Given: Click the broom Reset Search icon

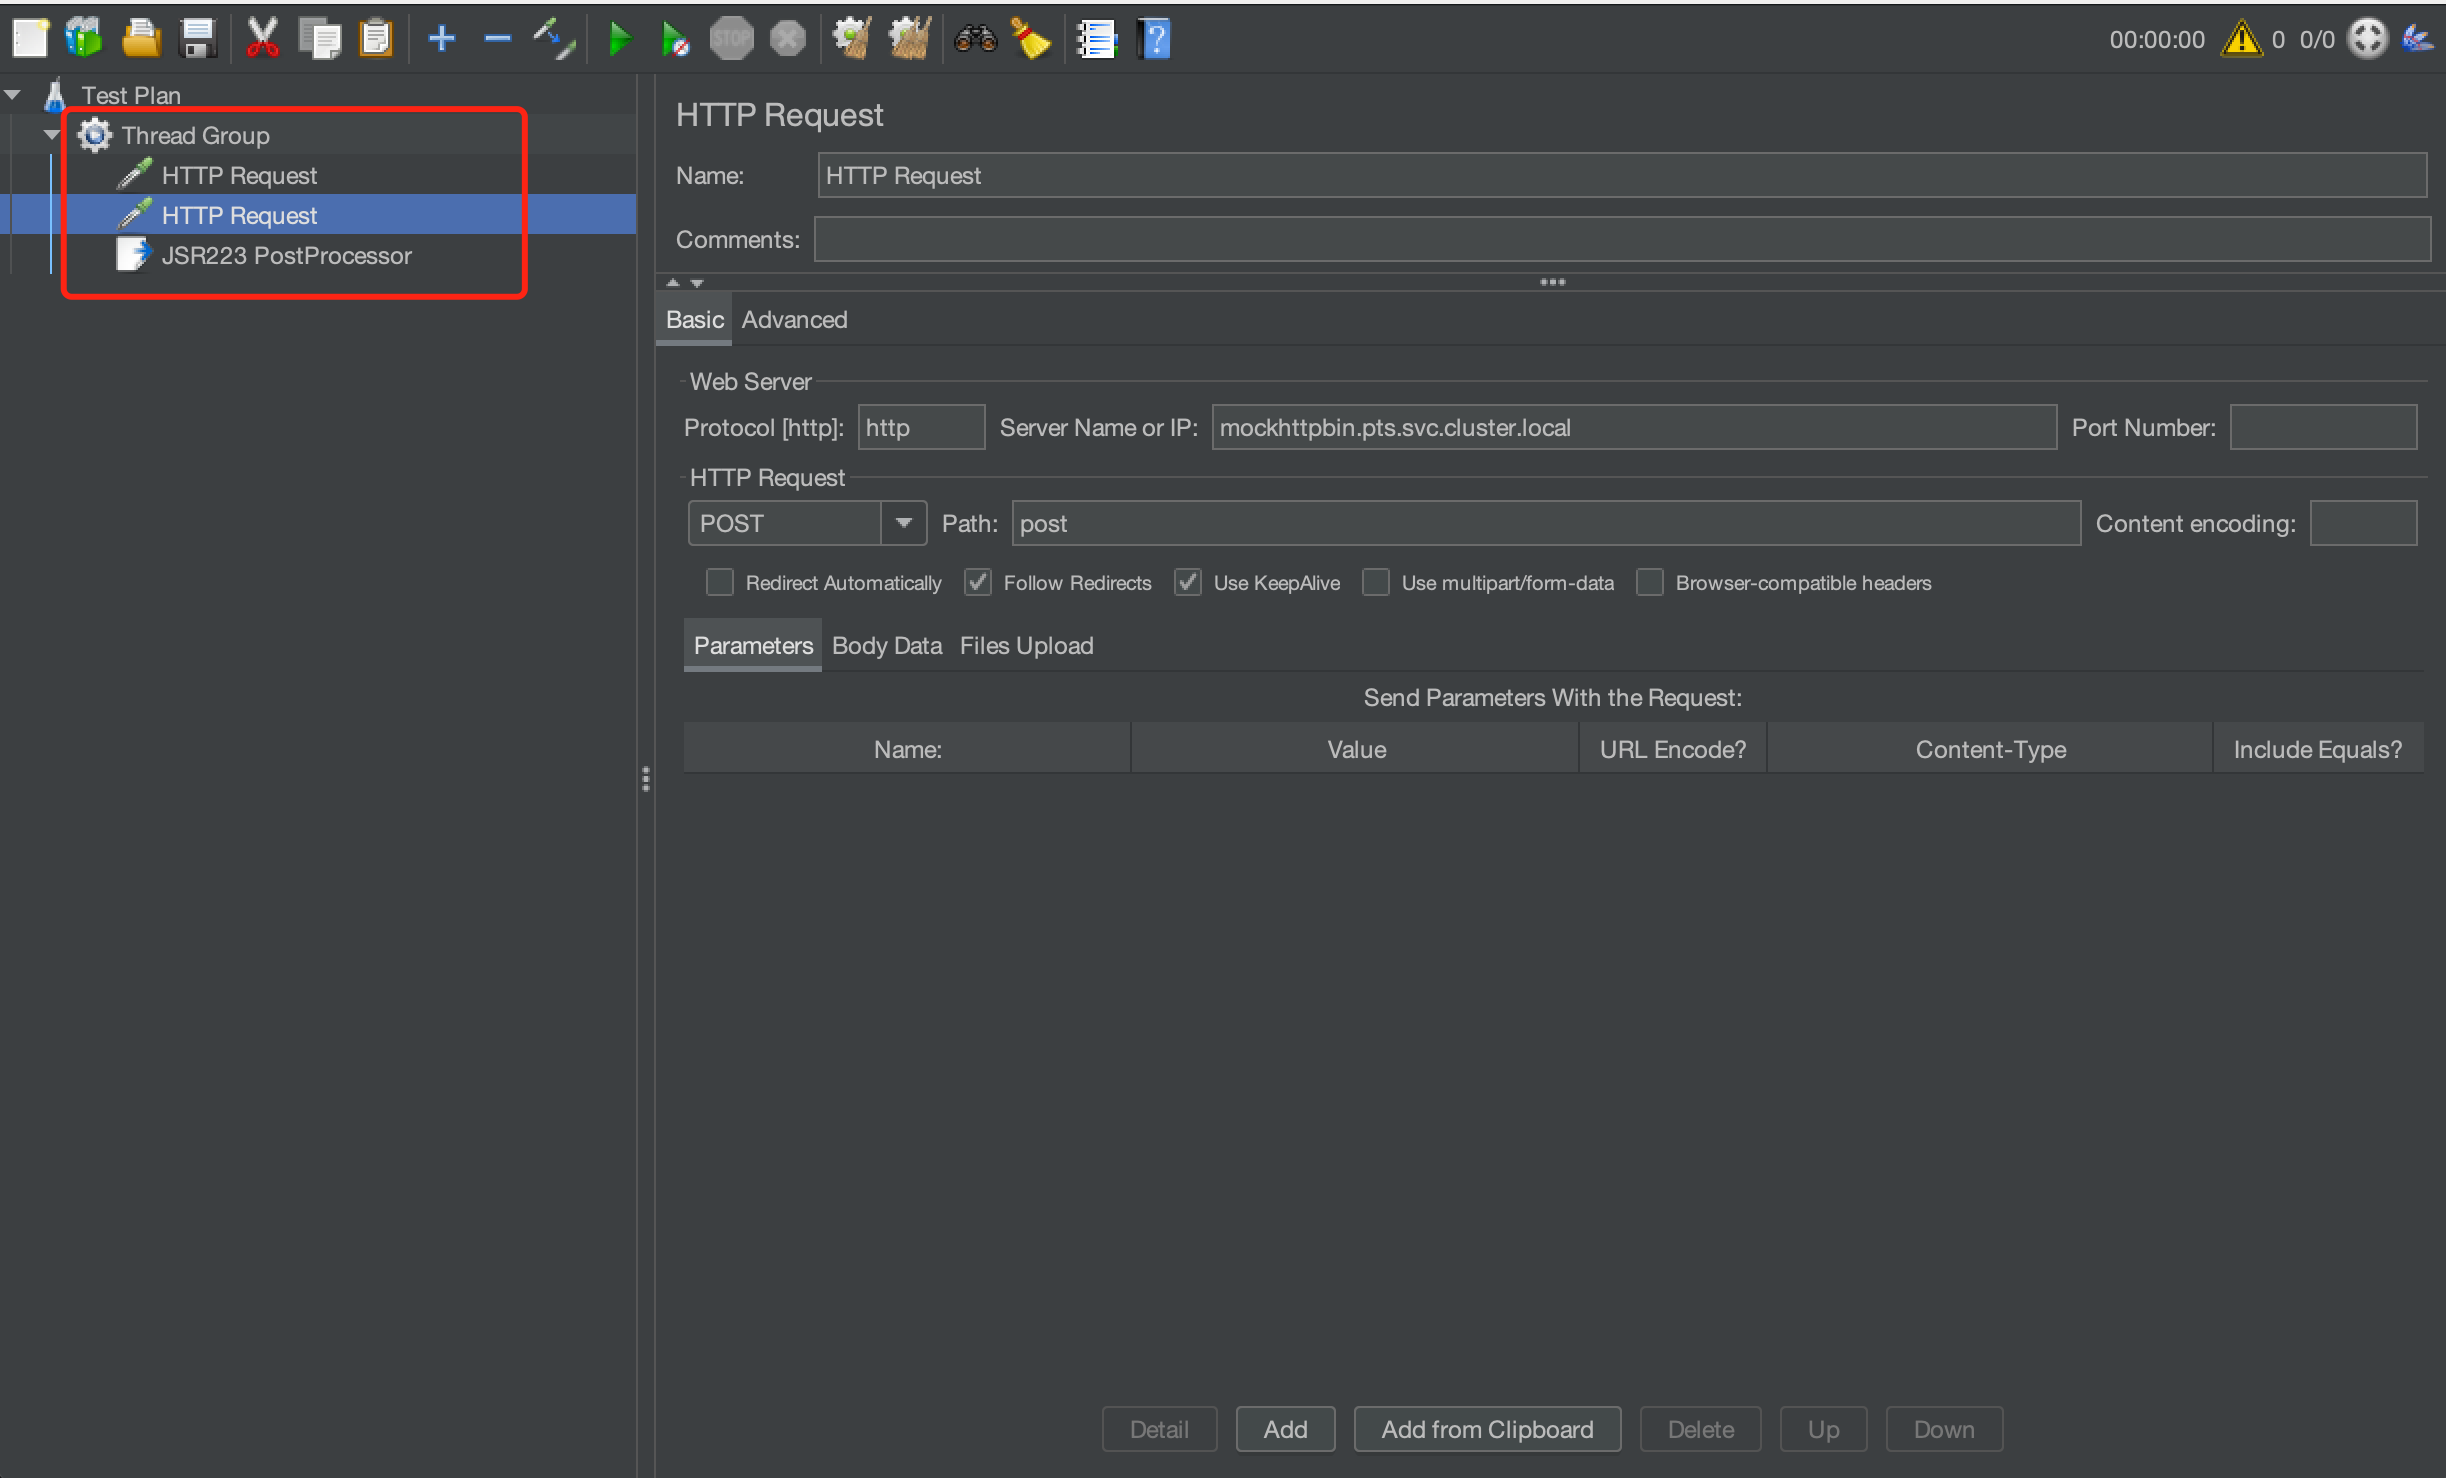Looking at the screenshot, I should (1030, 40).
